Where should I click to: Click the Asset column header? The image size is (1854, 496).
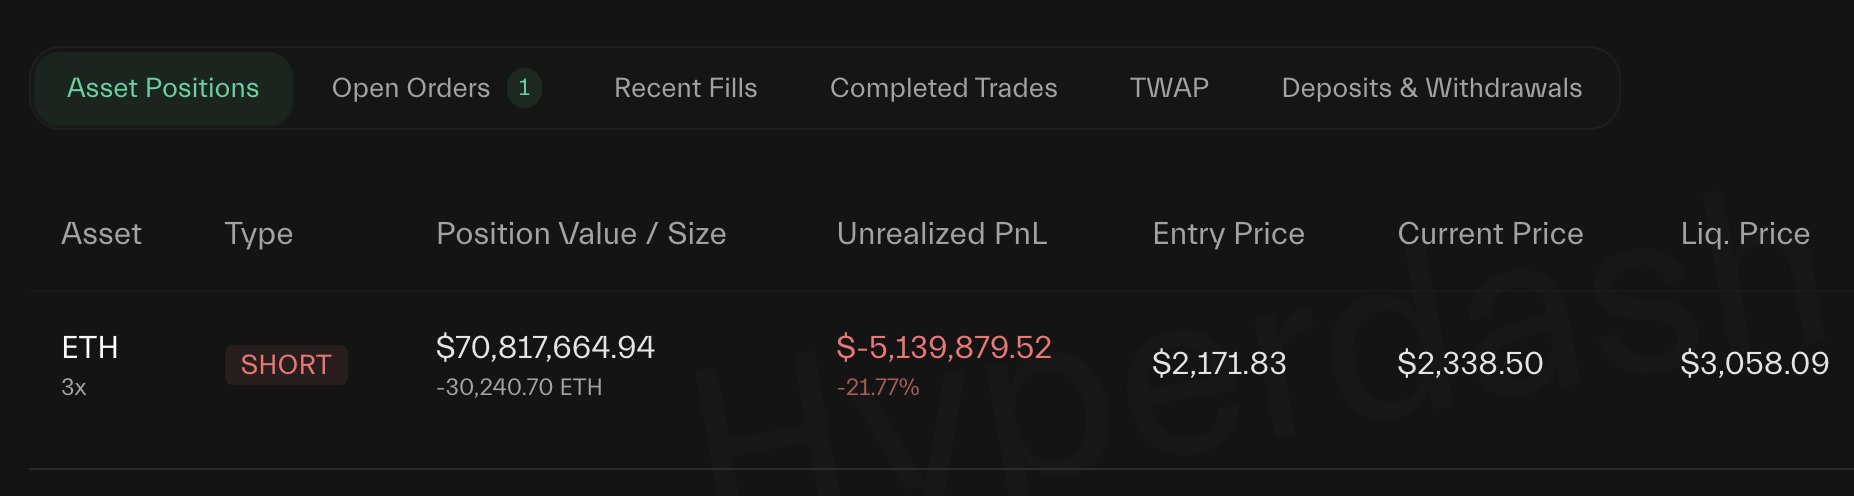coord(101,234)
